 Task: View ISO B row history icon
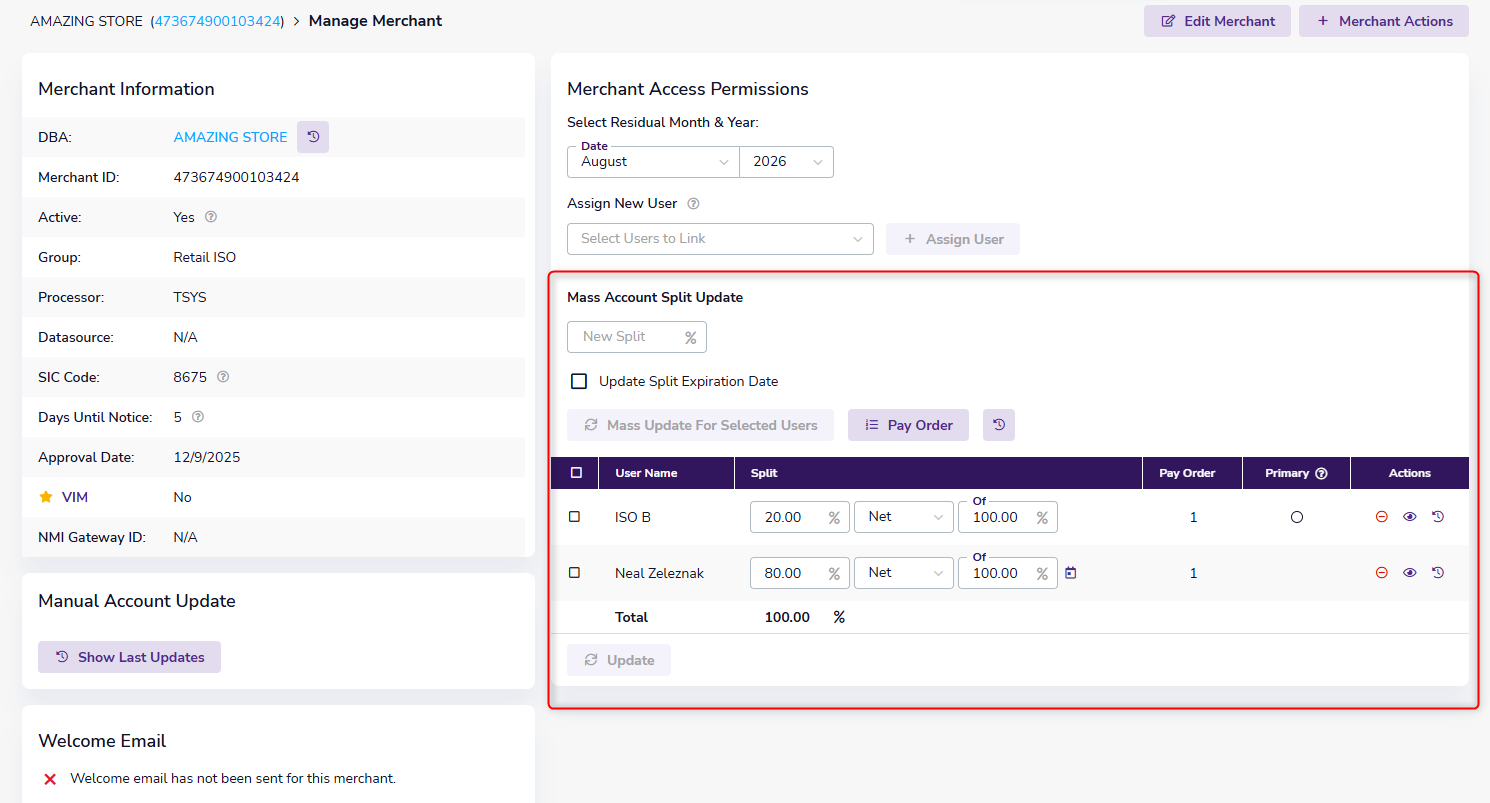[1438, 517]
